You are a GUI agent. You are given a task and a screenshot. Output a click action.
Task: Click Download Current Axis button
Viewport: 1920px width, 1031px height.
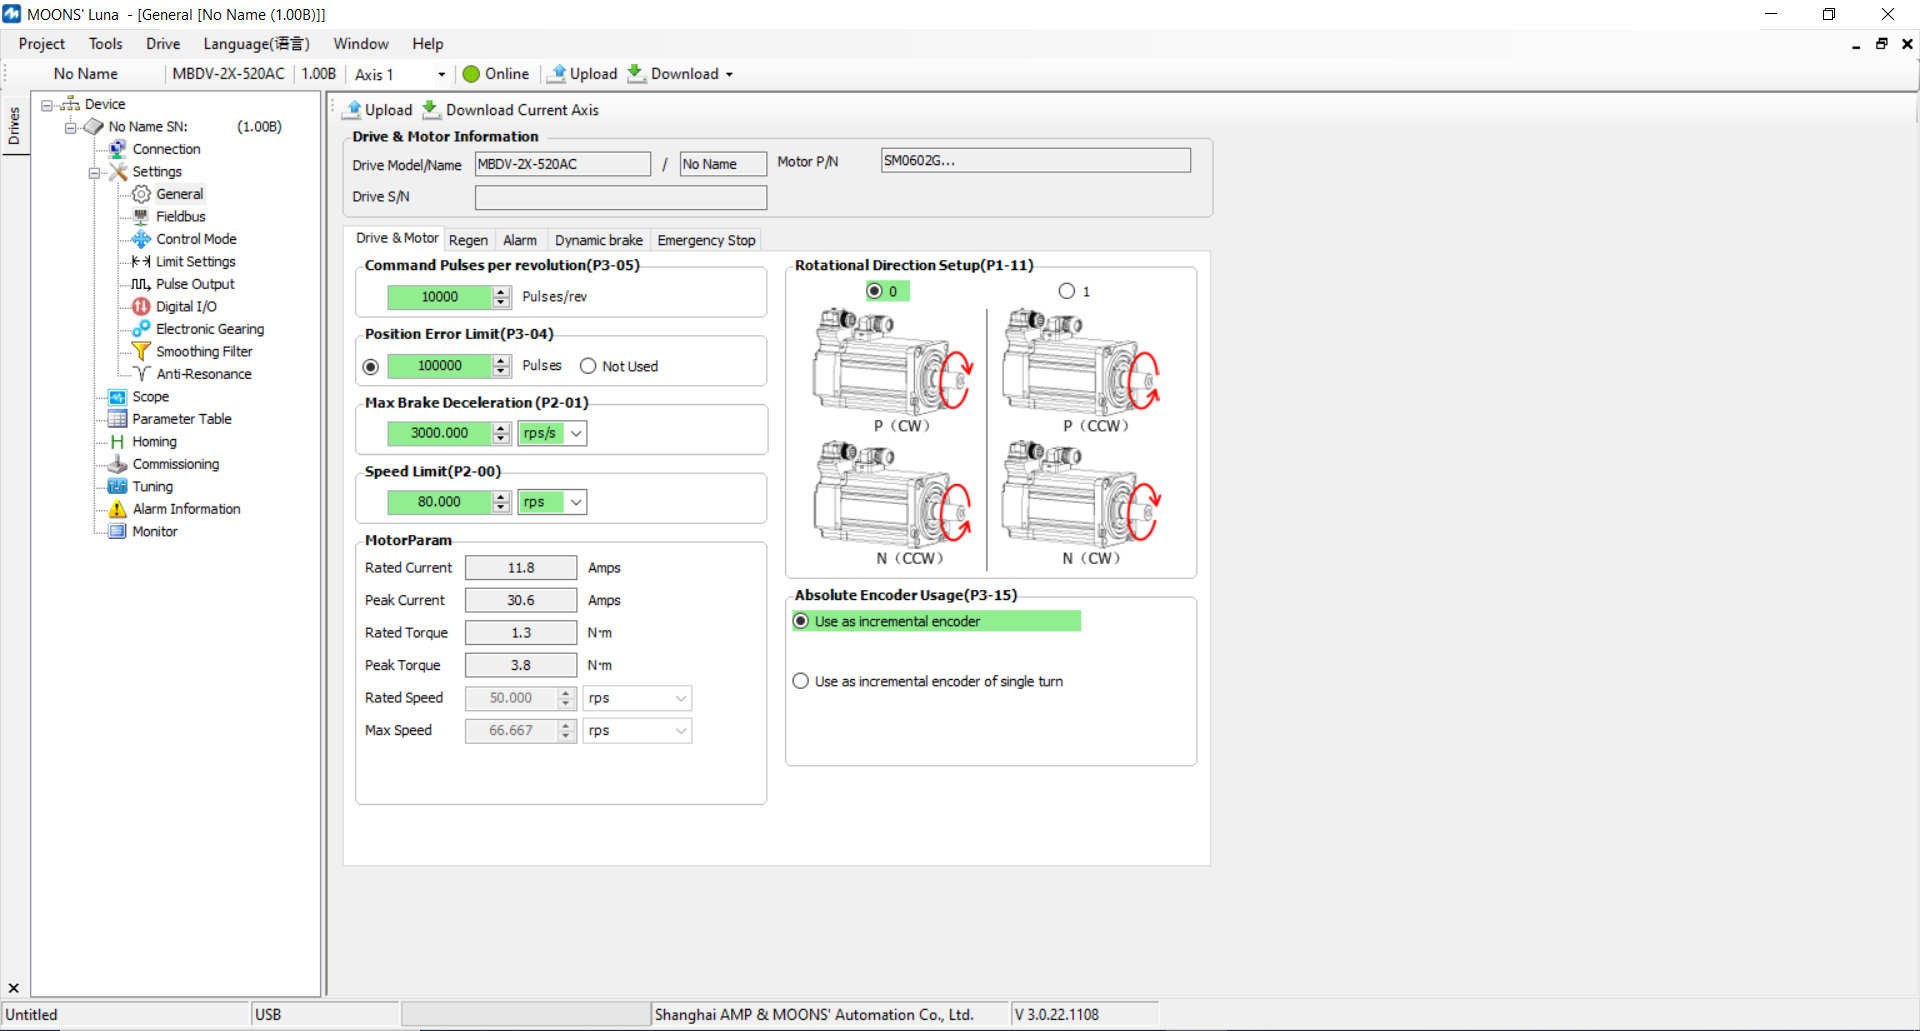511,110
